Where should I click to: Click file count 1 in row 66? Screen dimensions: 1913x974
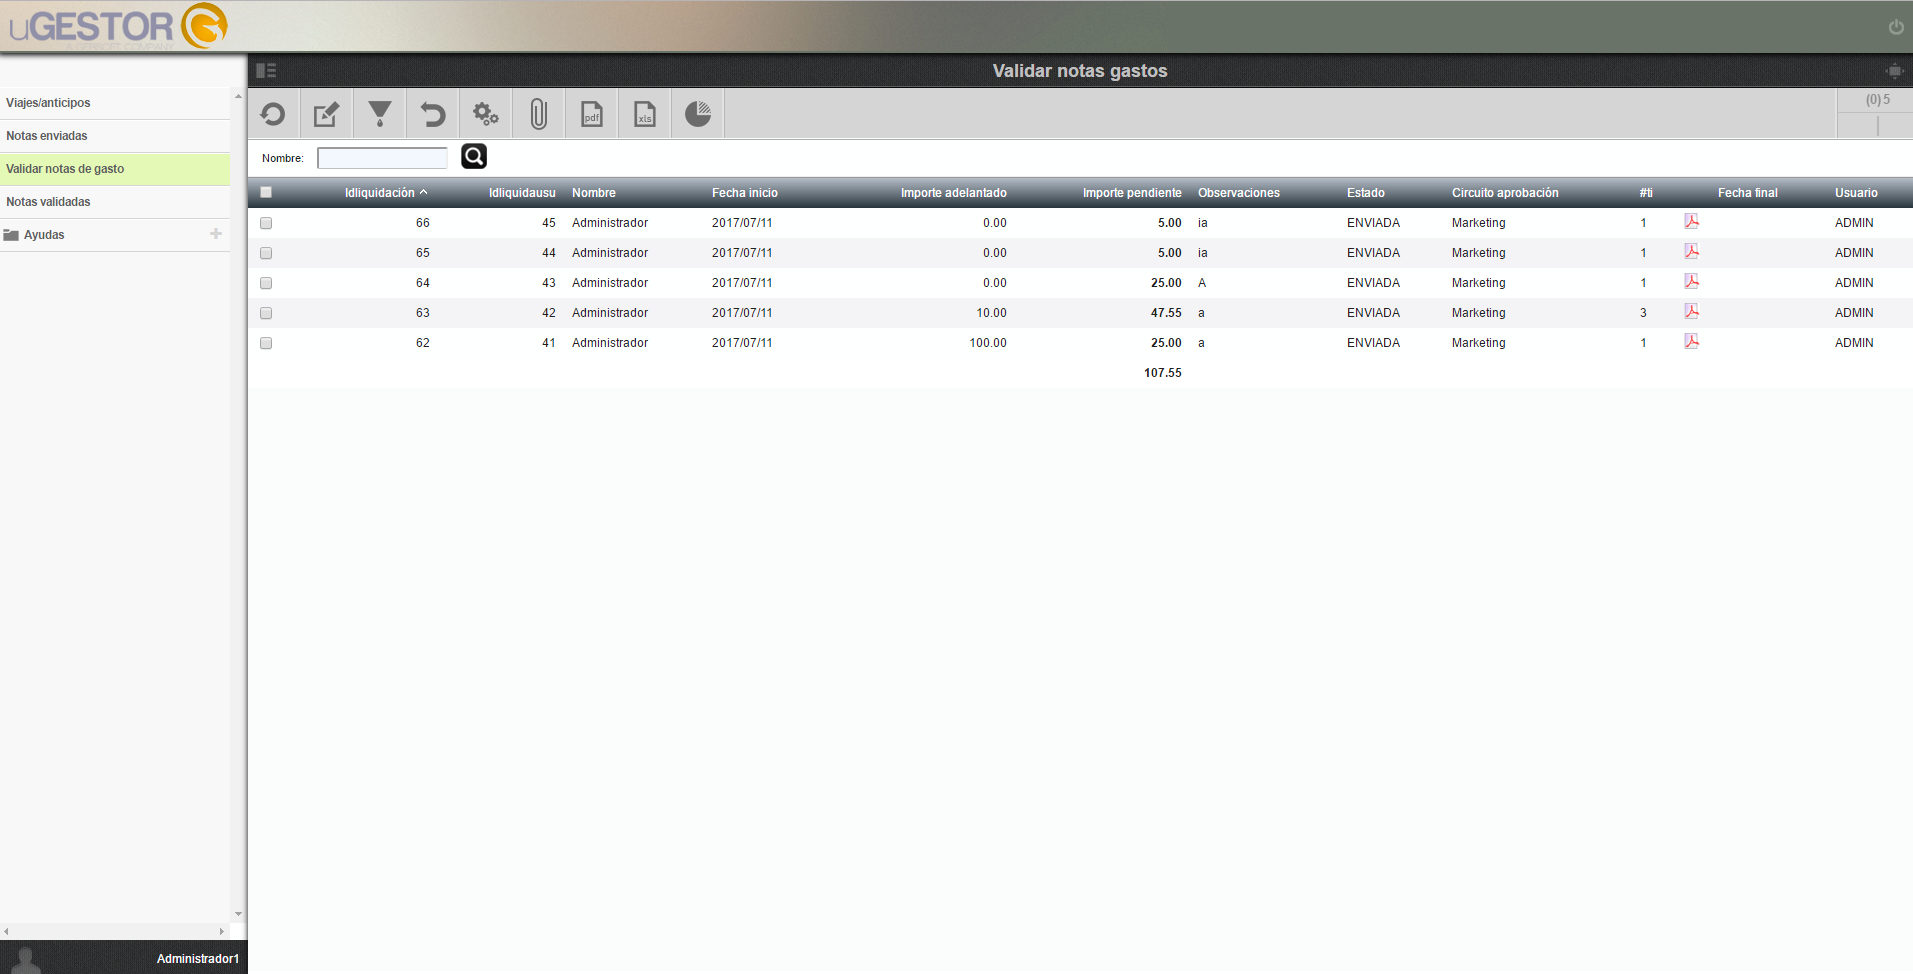(x=1643, y=223)
